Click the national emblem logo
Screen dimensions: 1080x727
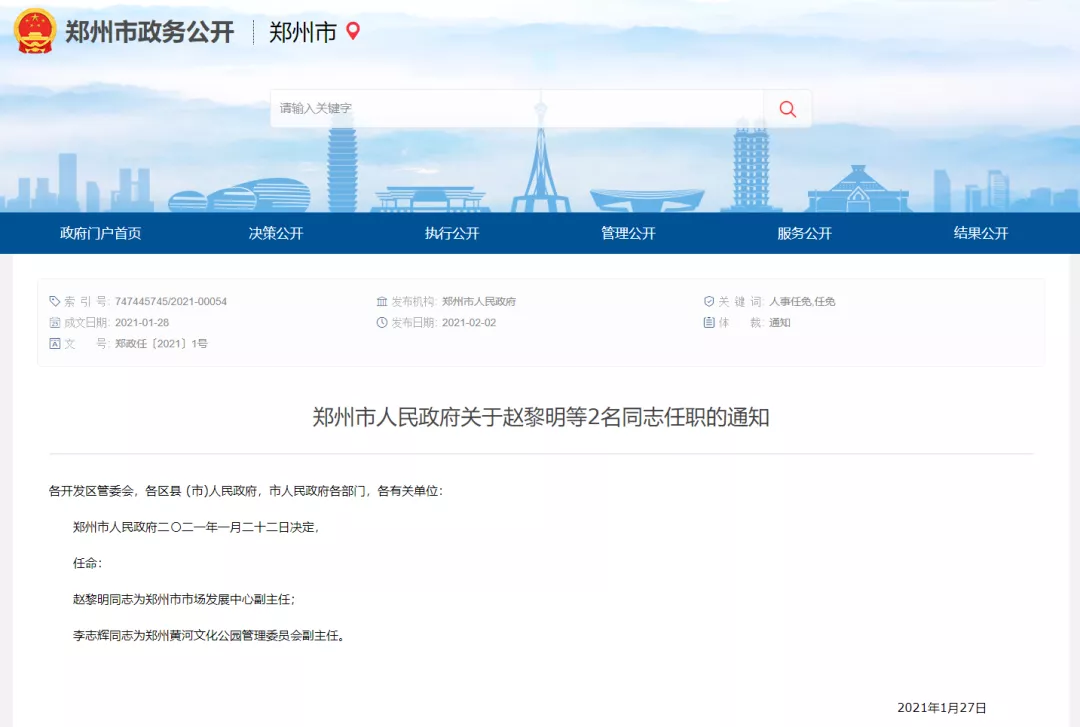coord(34,31)
